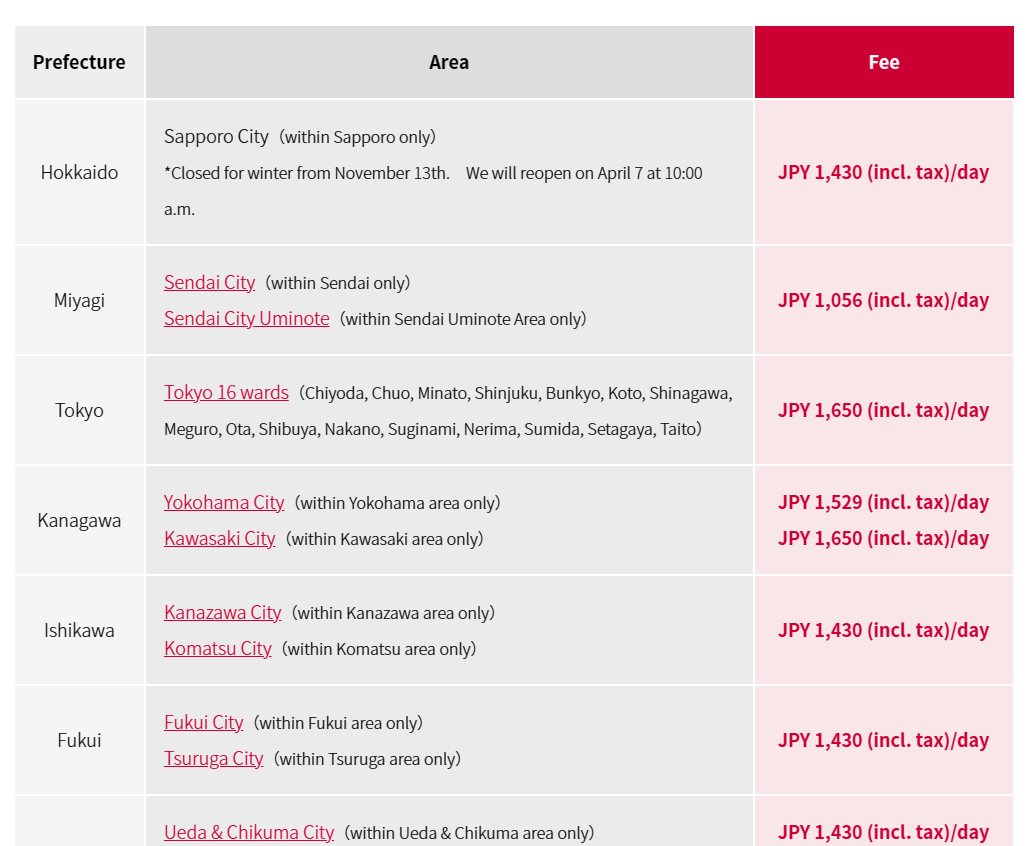The image size is (1027, 846).
Task: Open the Ueda & Chikuma City link
Action: (248, 832)
